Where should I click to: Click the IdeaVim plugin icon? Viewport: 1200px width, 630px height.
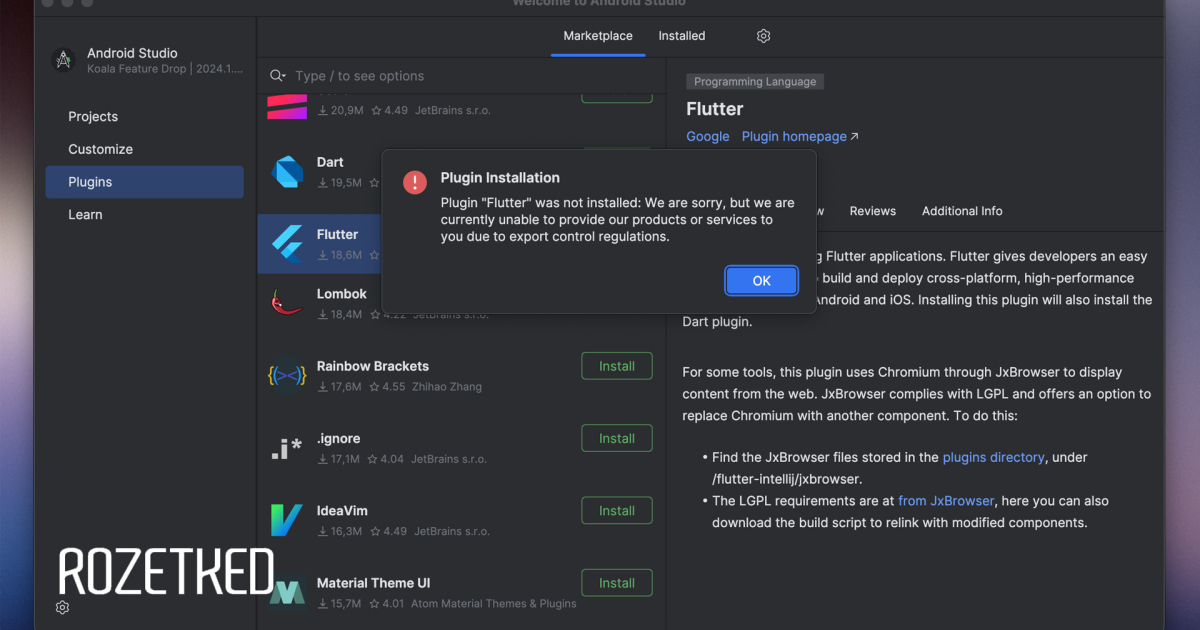coord(287,520)
